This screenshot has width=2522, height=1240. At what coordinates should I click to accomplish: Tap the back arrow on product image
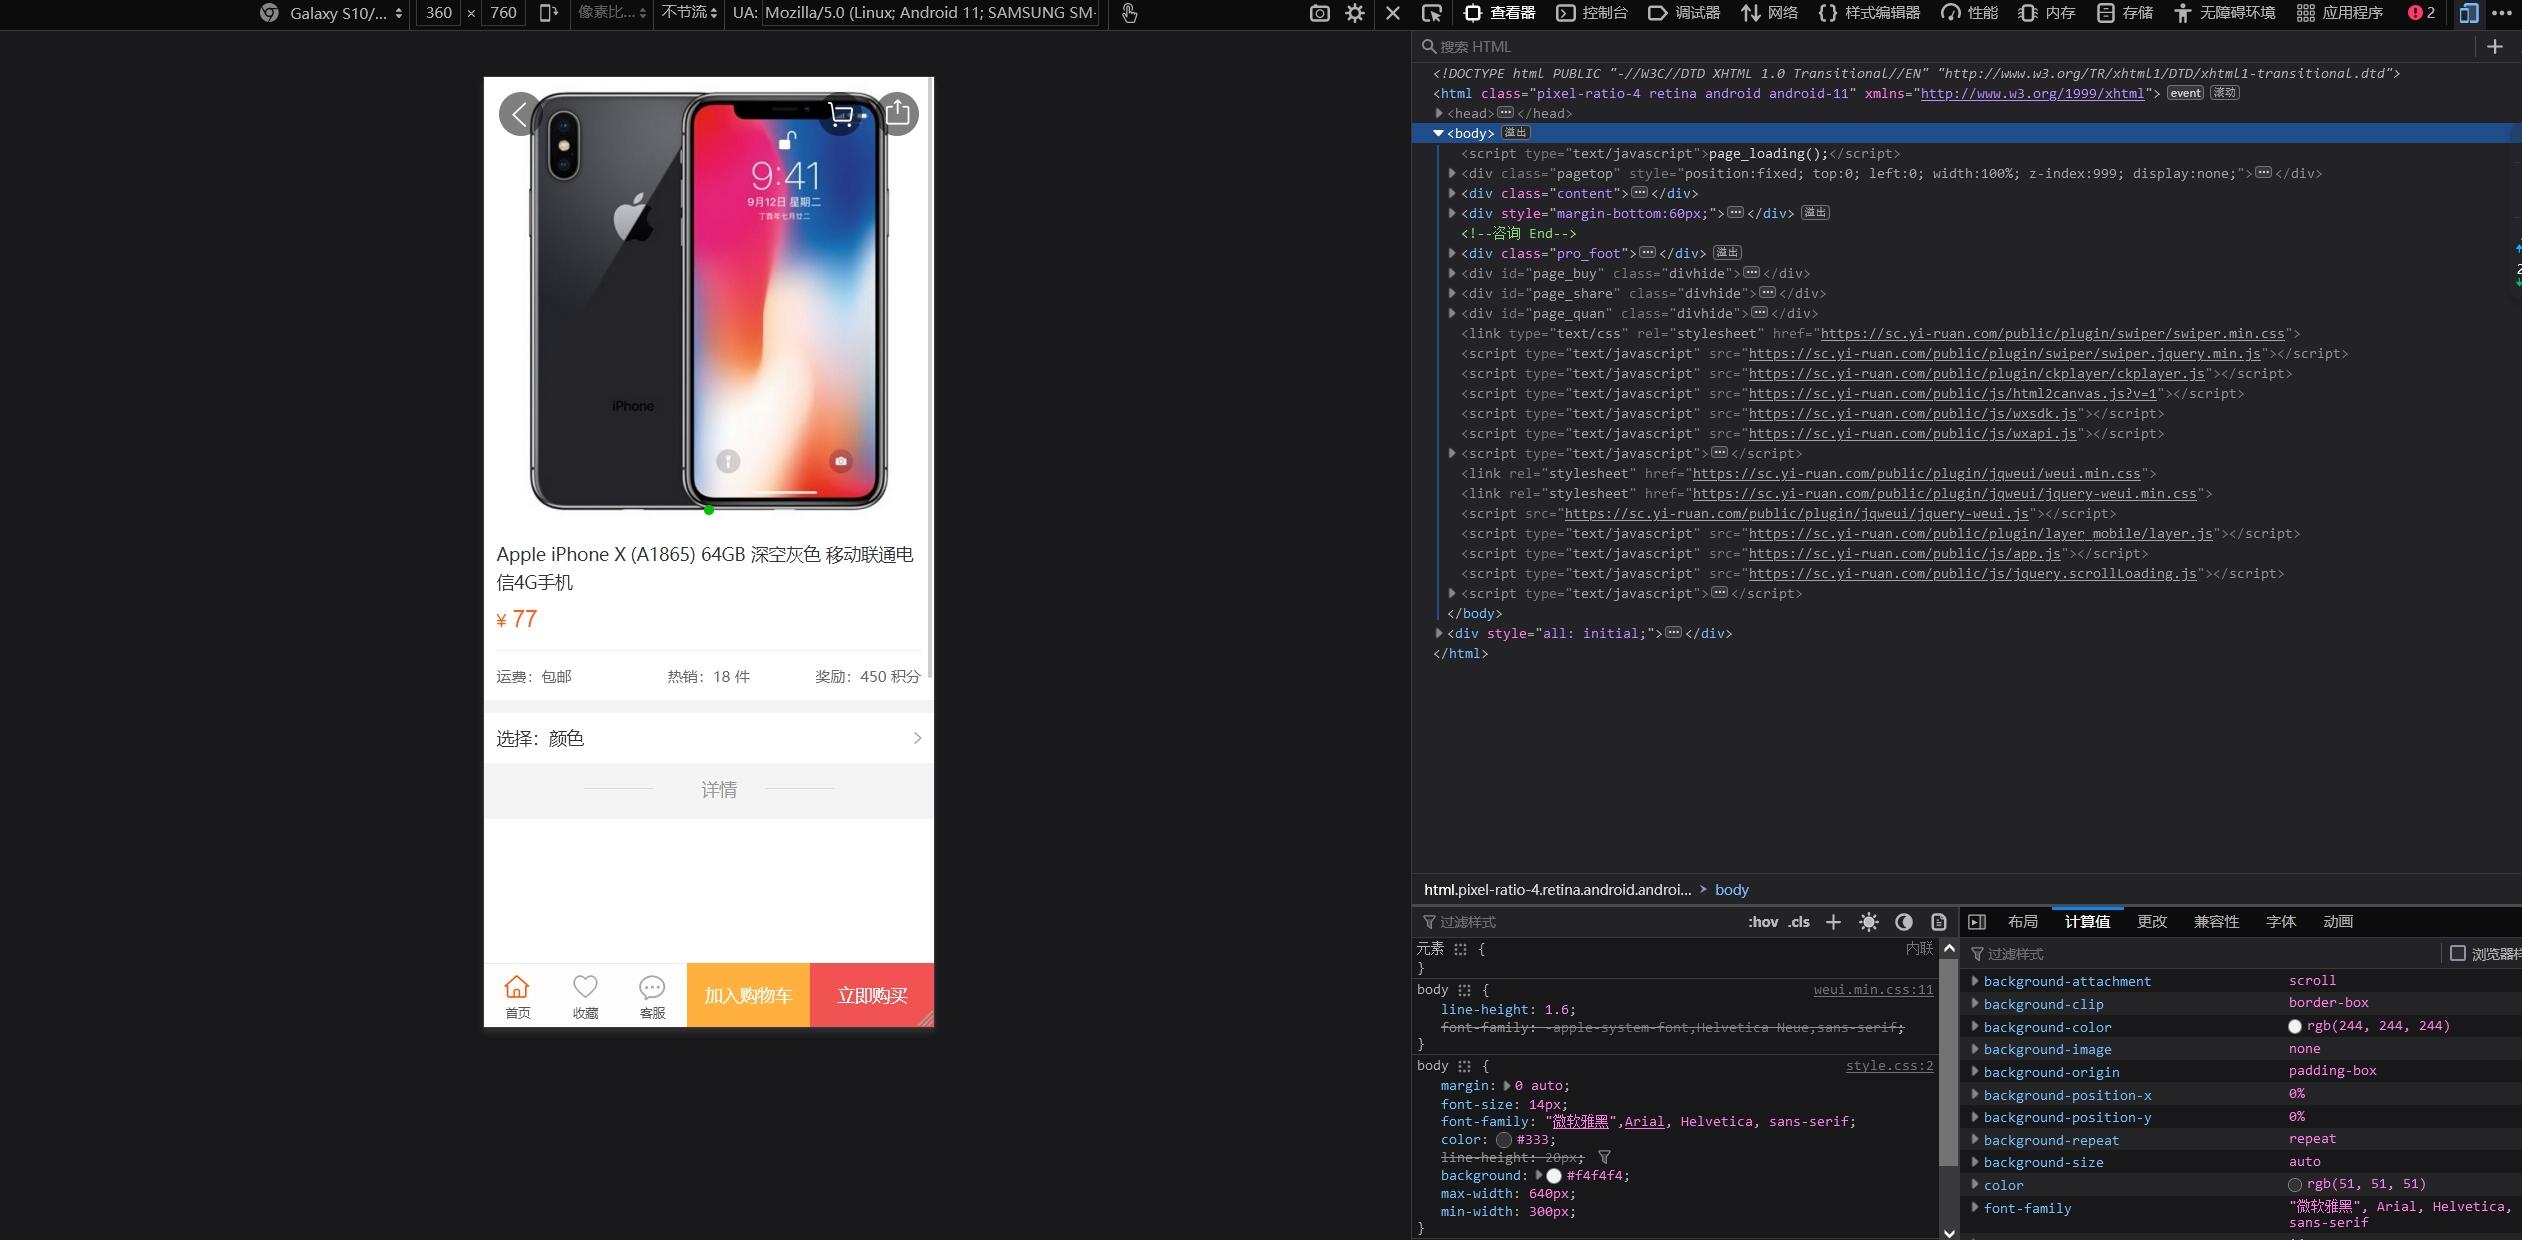(519, 114)
